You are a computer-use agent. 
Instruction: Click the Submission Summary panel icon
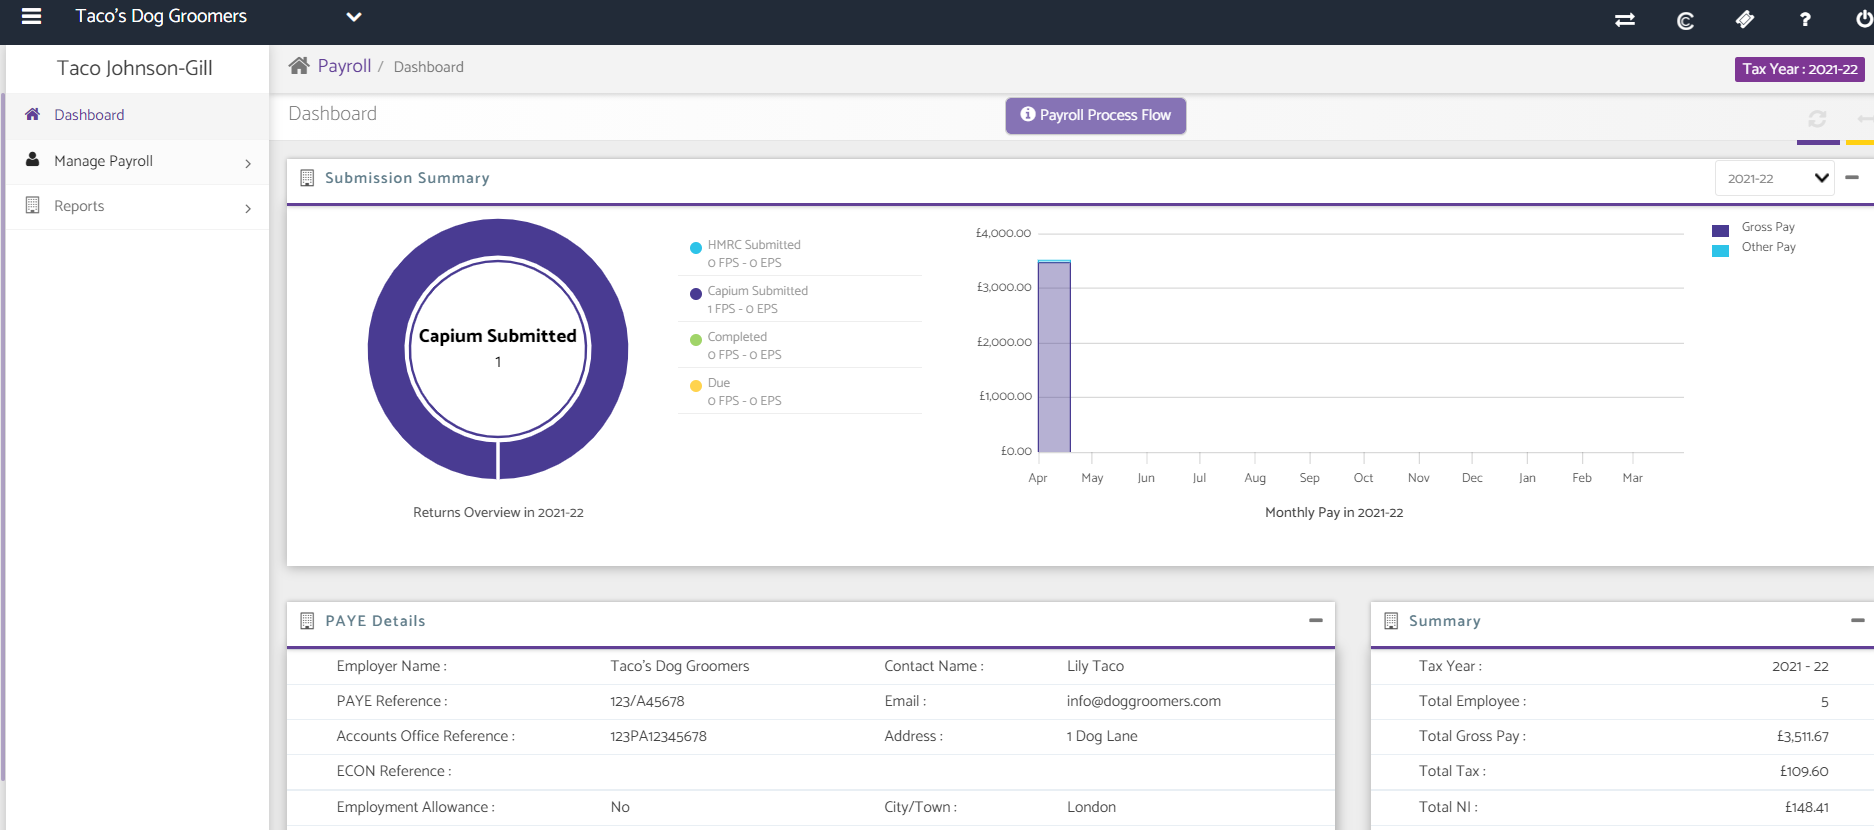pos(307,178)
